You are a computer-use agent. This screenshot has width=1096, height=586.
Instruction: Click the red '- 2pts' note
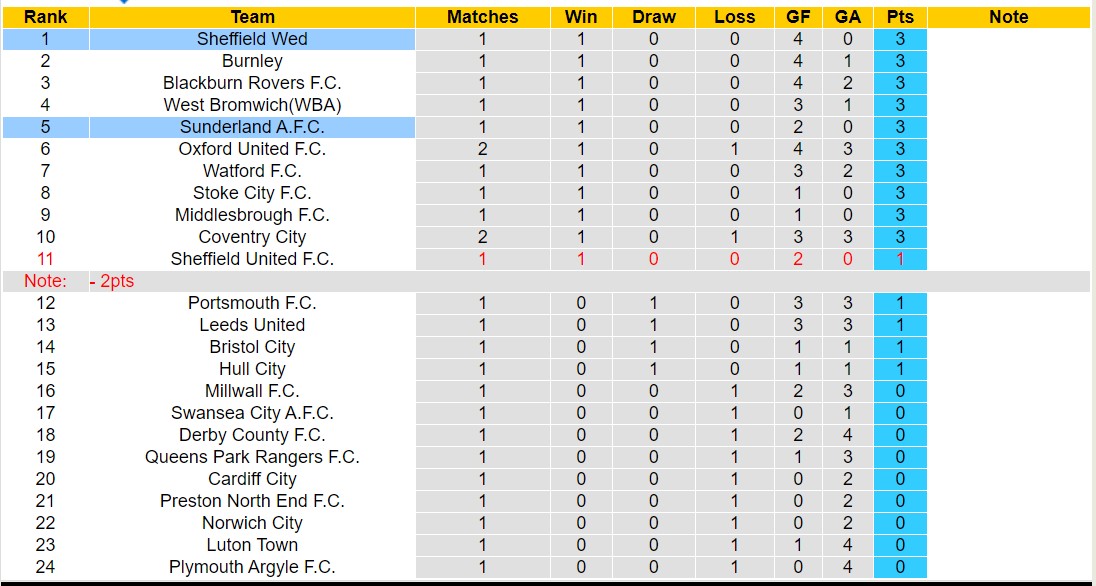[111, 281]
